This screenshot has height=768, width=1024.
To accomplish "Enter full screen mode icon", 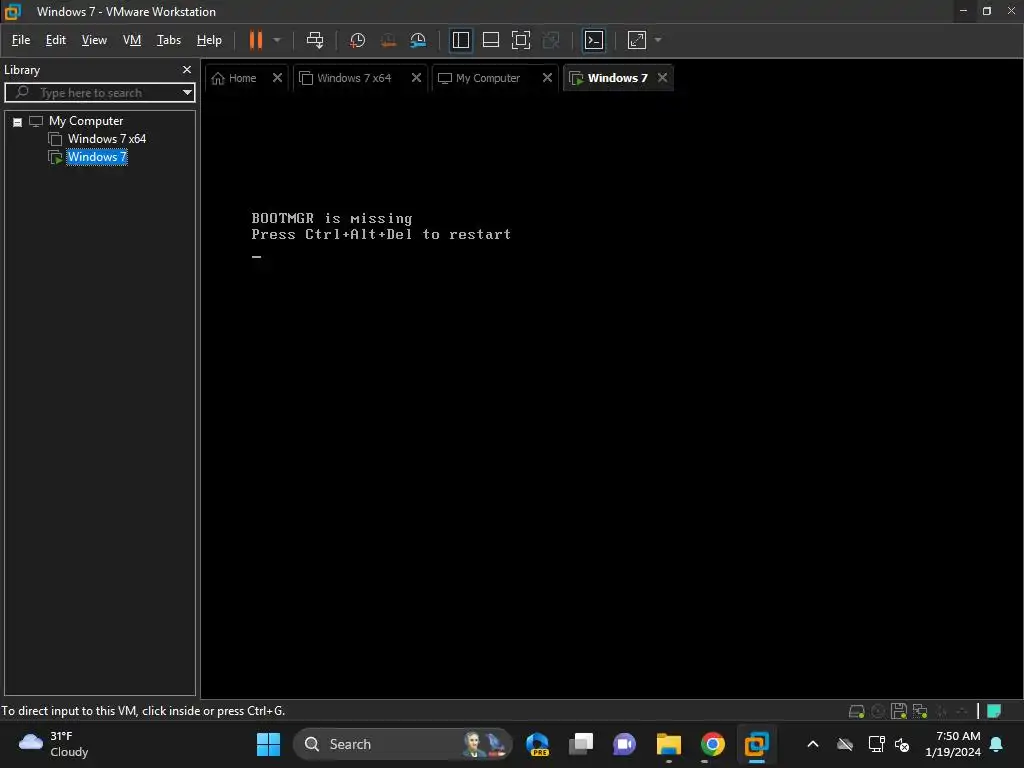I will pos(520,40).
